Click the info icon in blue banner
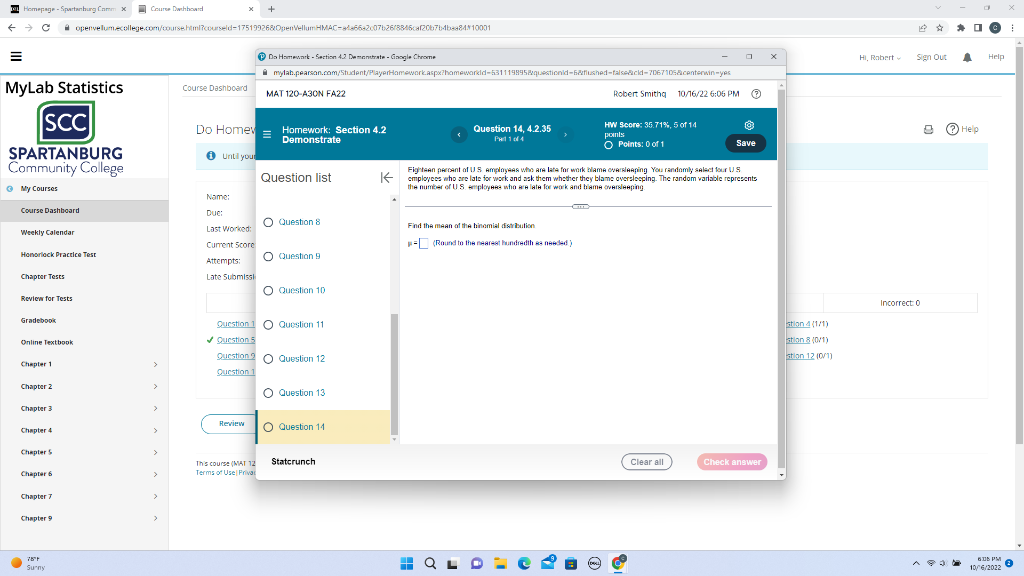 (x=211, y=156)
